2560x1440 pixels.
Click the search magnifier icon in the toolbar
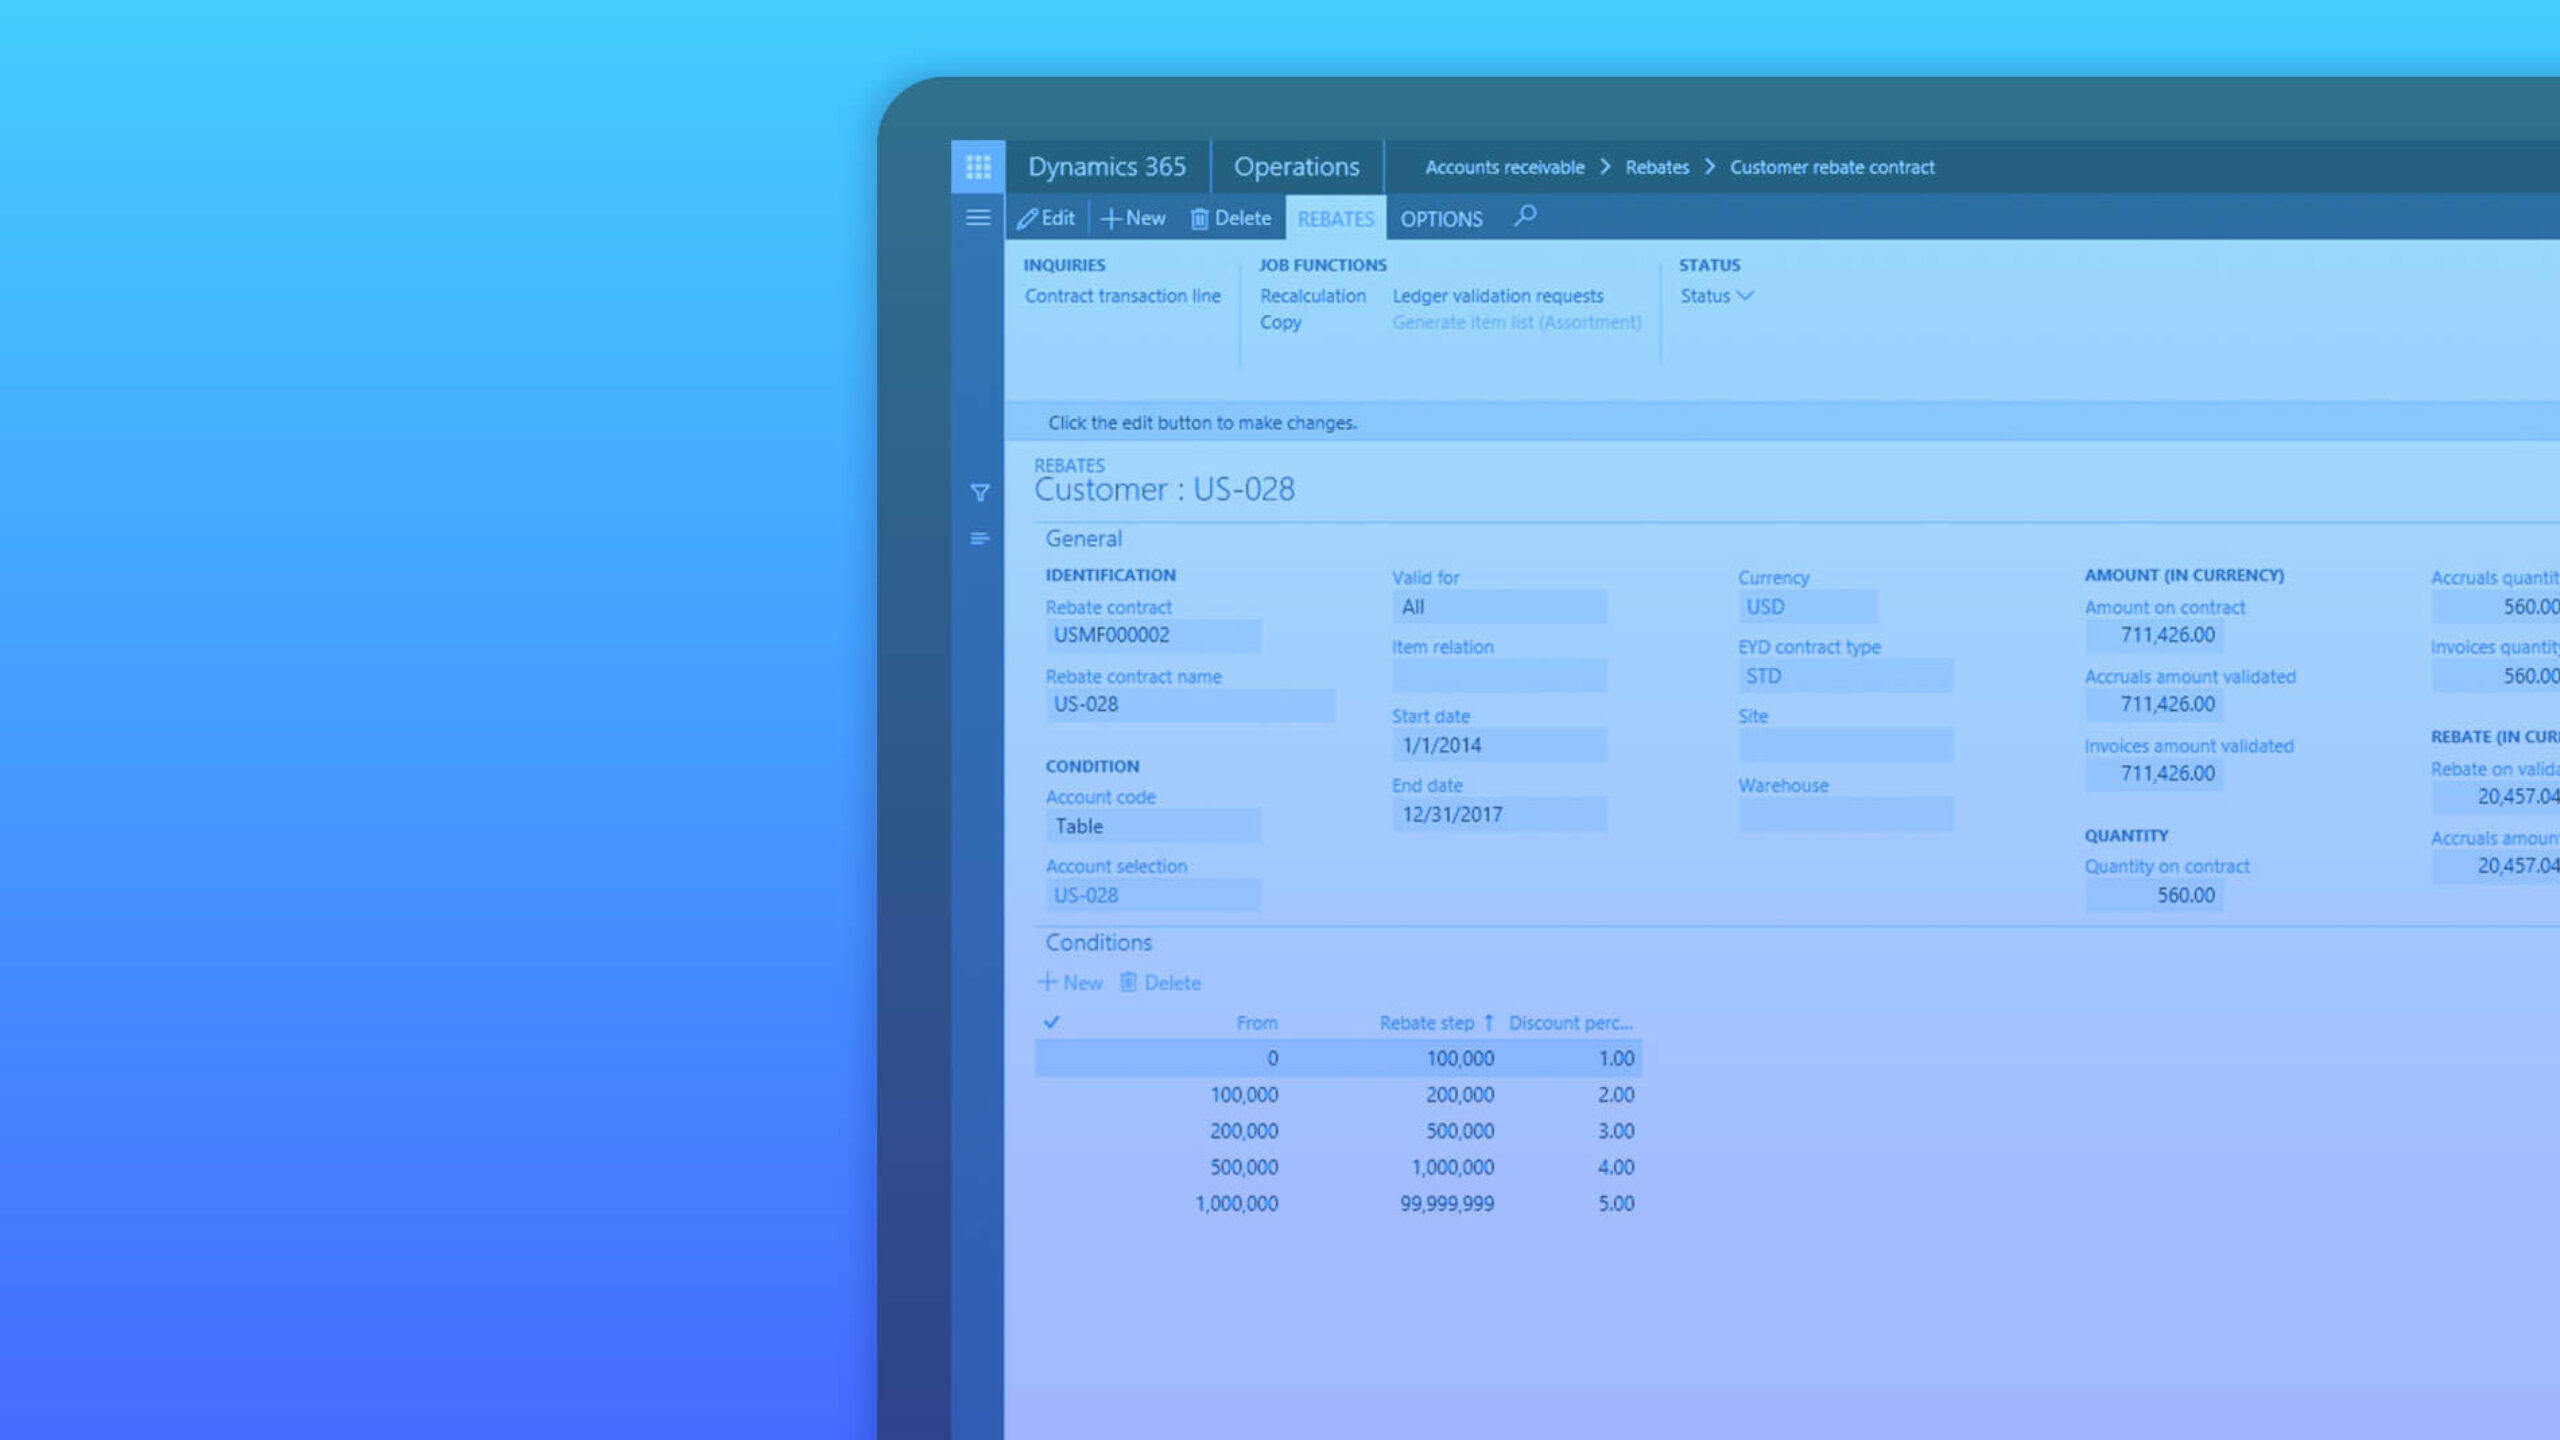click(1525, 216)
